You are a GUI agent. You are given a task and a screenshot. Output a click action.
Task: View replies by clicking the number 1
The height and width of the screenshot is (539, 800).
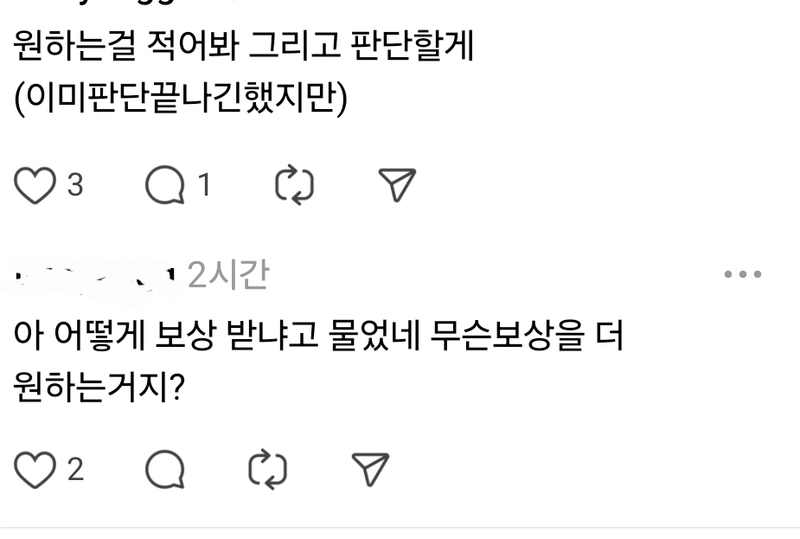(204, 185)
